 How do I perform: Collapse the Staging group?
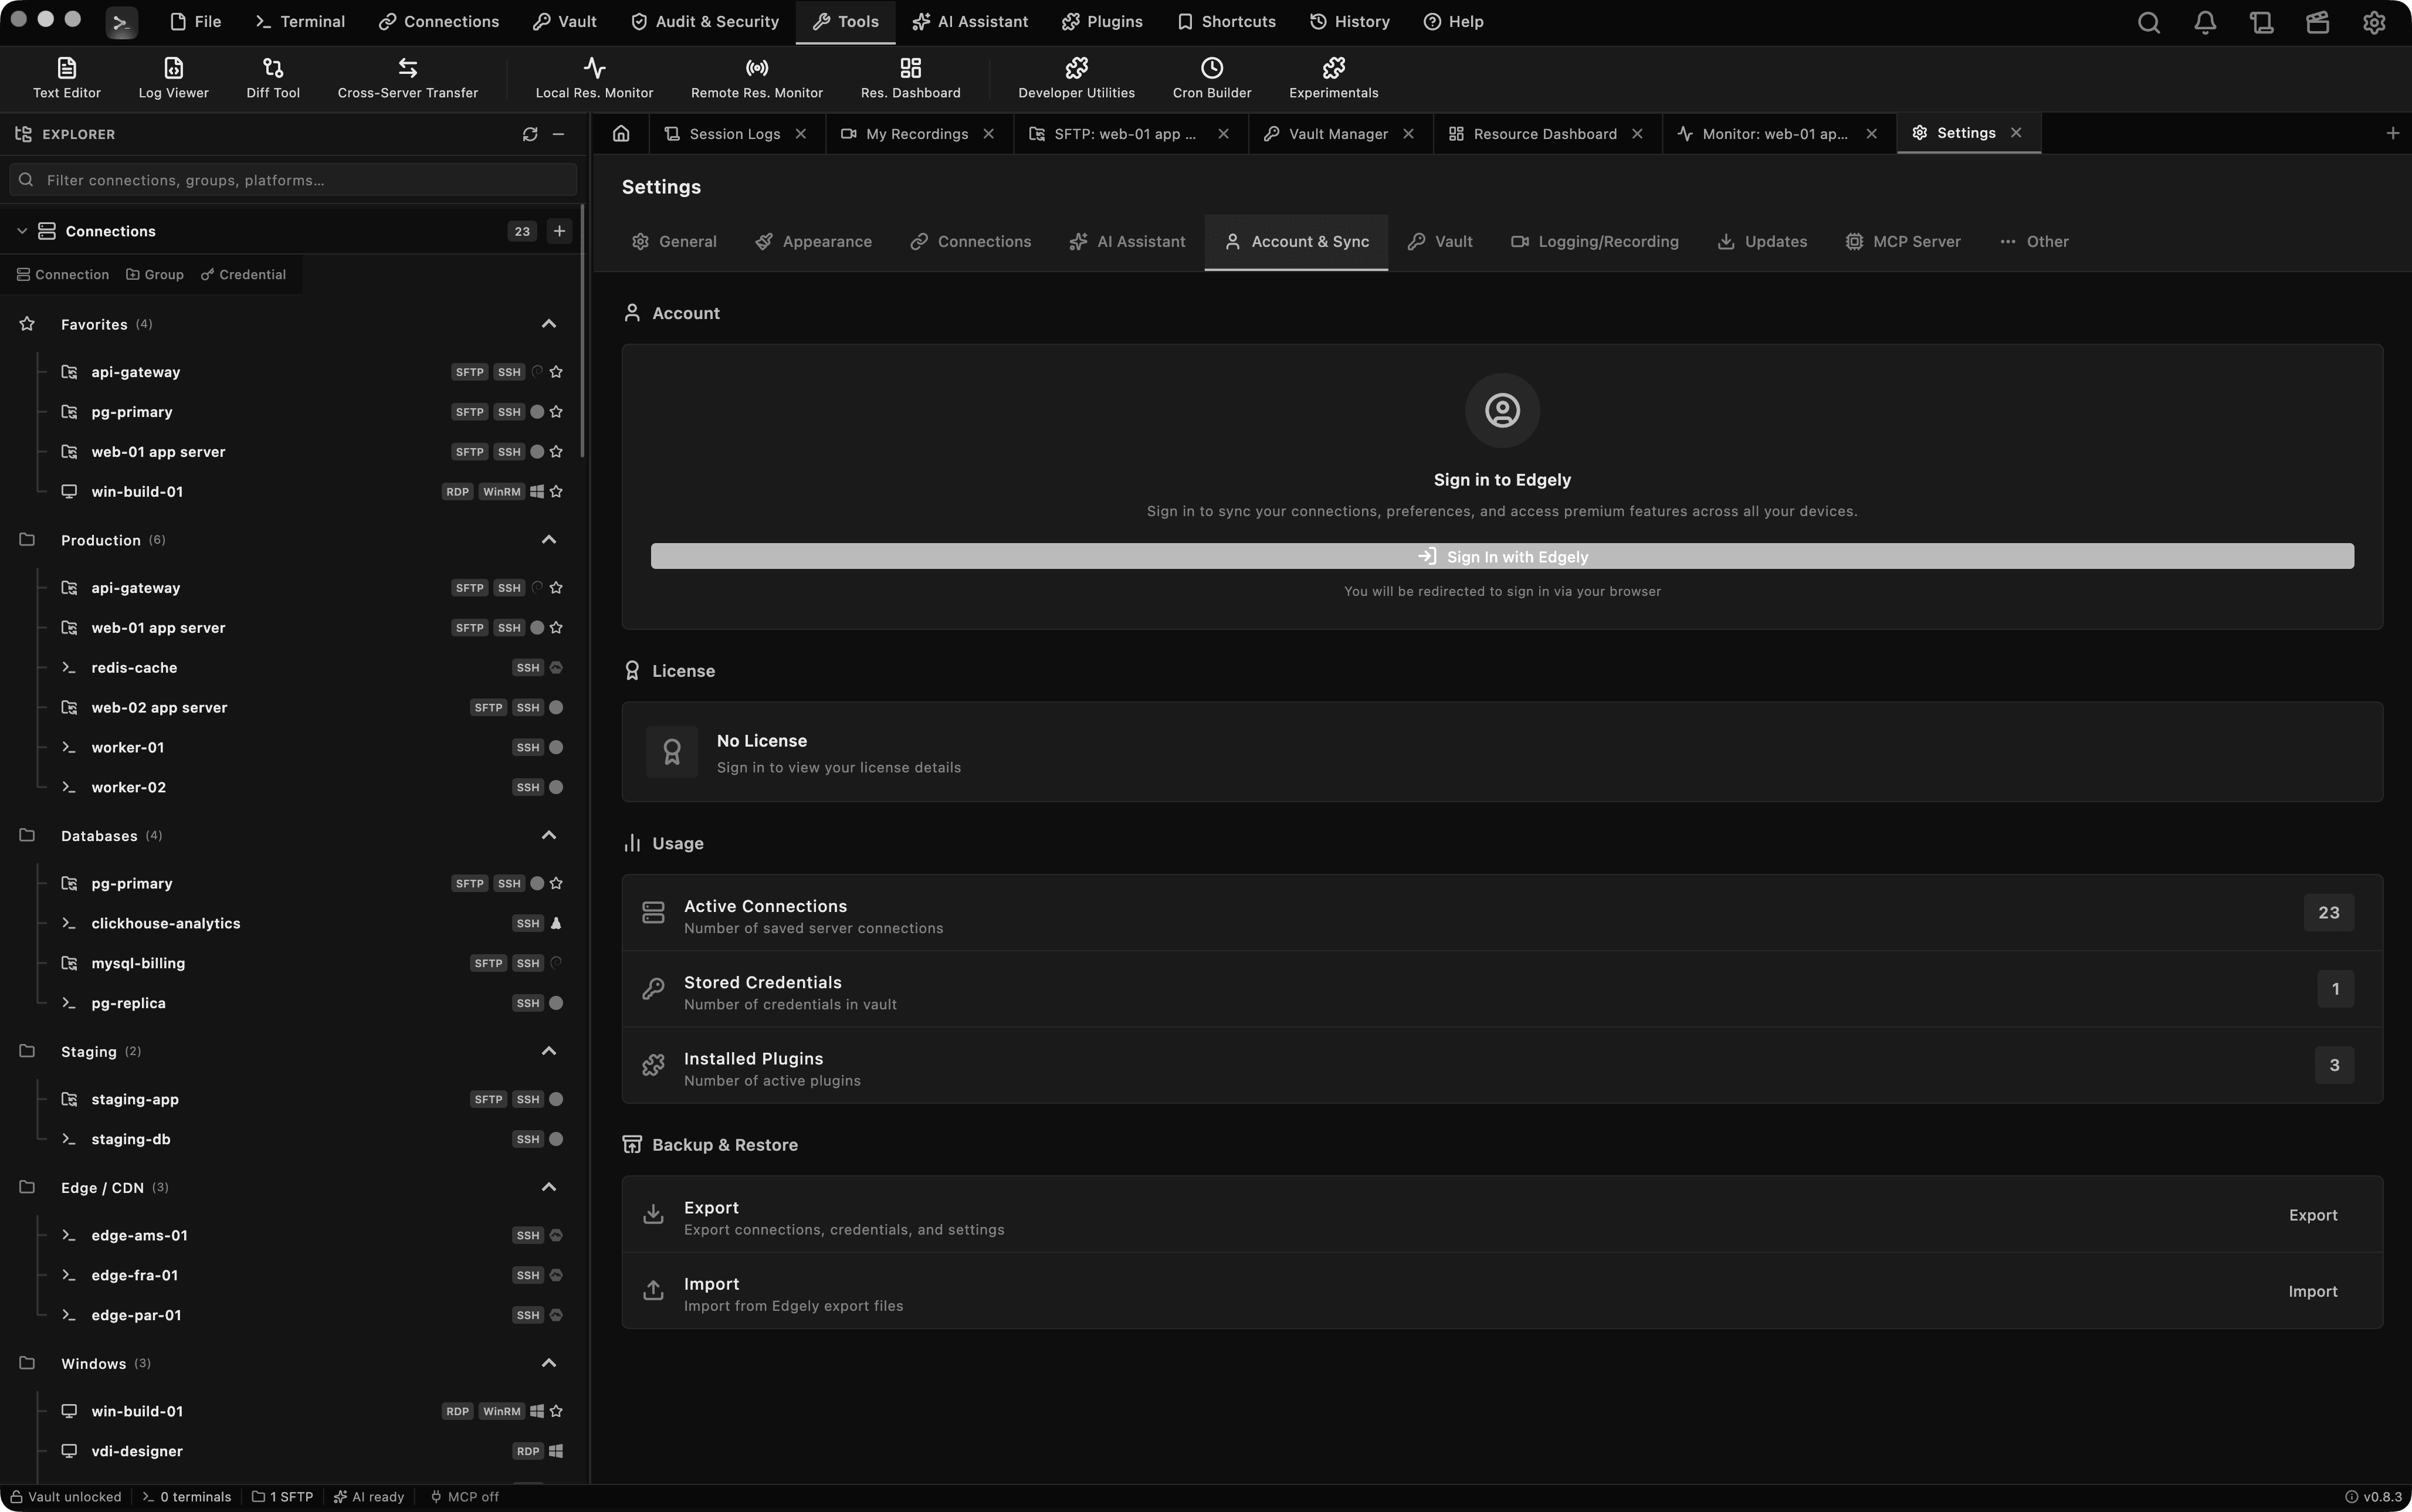[548, 1052]
